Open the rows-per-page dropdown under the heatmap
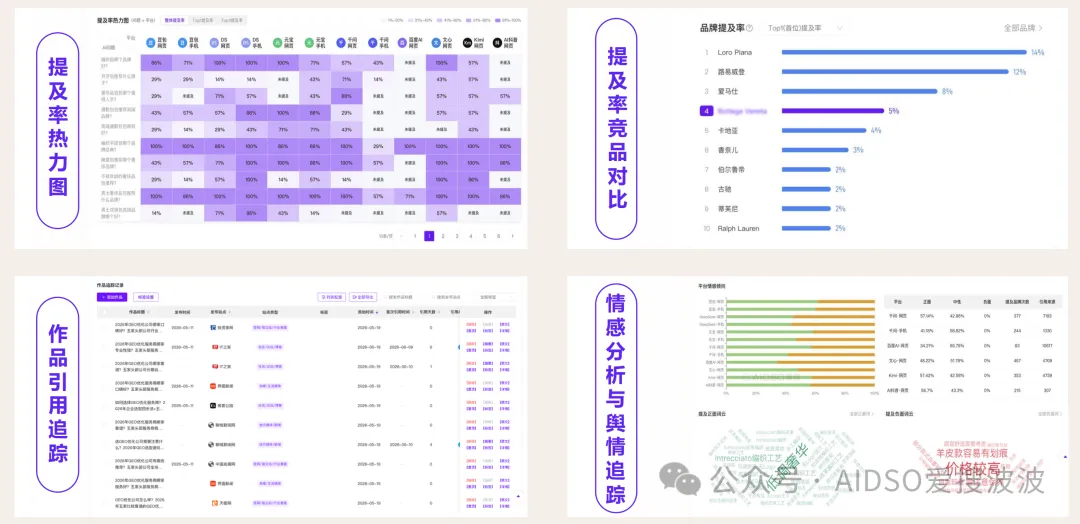Screen dimensions: 1080x524 pyautogui.click(x=390, y=236)
